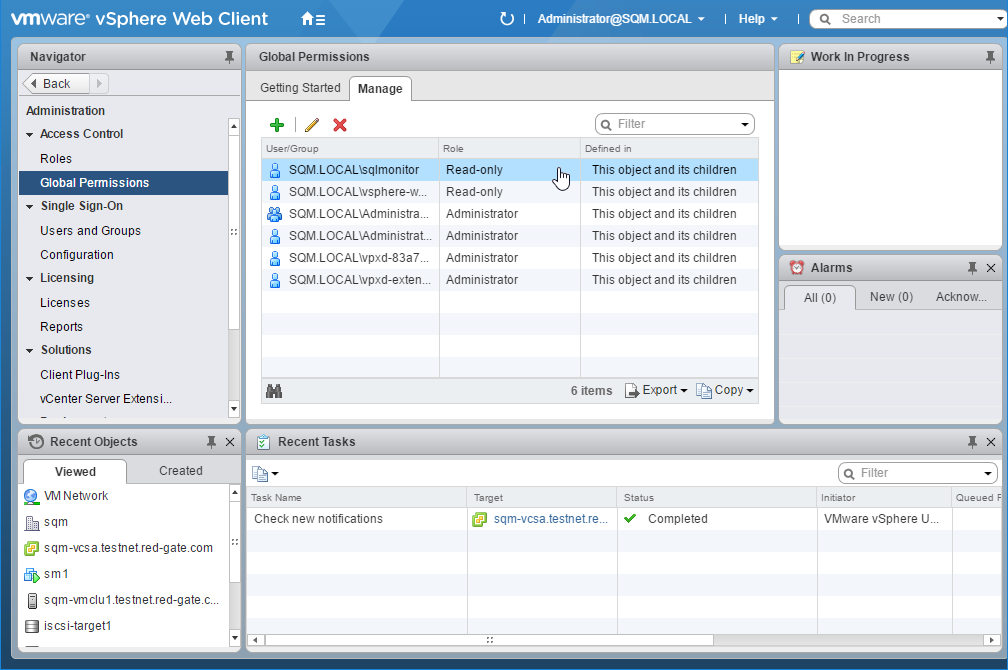This screenshot has width=1008, height=670.
Task: Pin the Work In Progress panel
Action: point(990,57)
